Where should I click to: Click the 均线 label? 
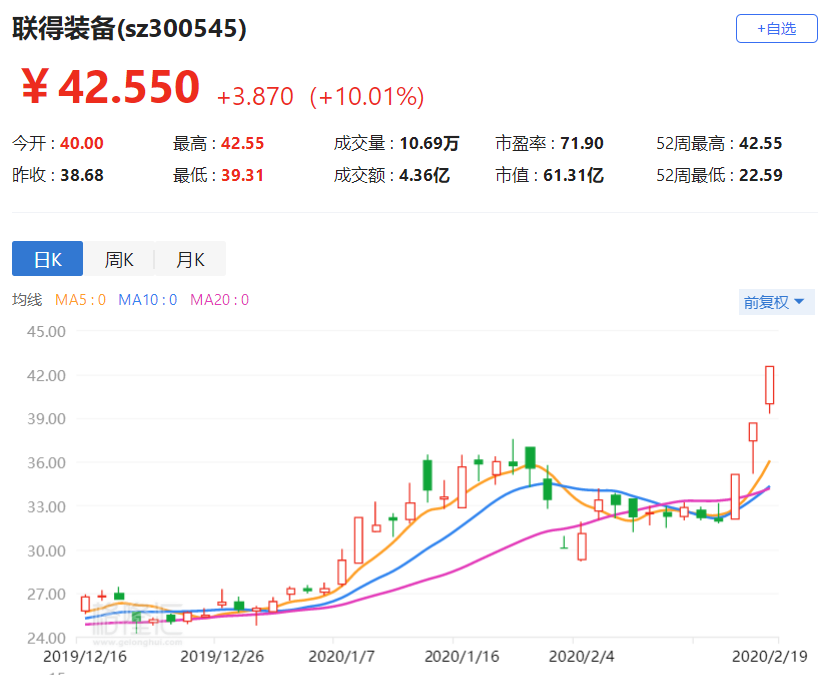[x=27, y=300]
